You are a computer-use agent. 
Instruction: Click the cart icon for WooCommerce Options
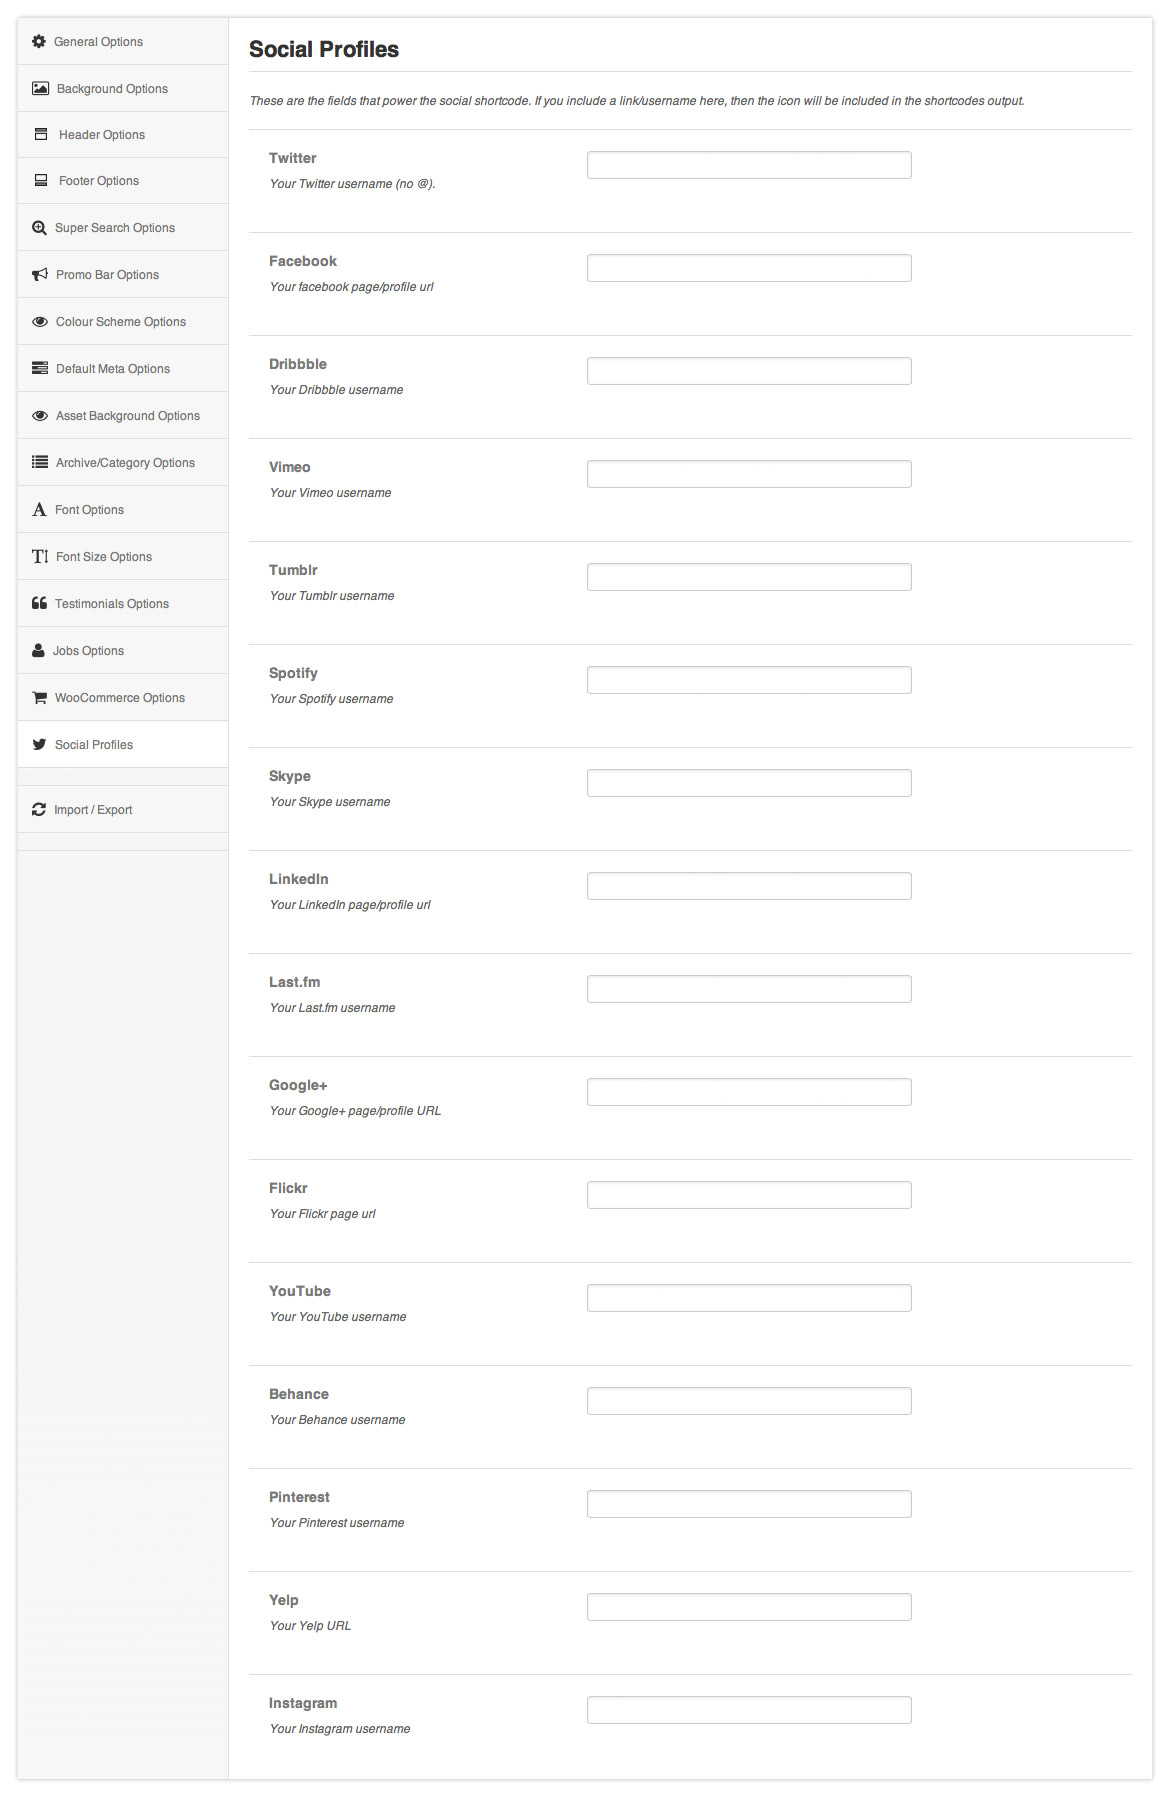coord(39,697)
